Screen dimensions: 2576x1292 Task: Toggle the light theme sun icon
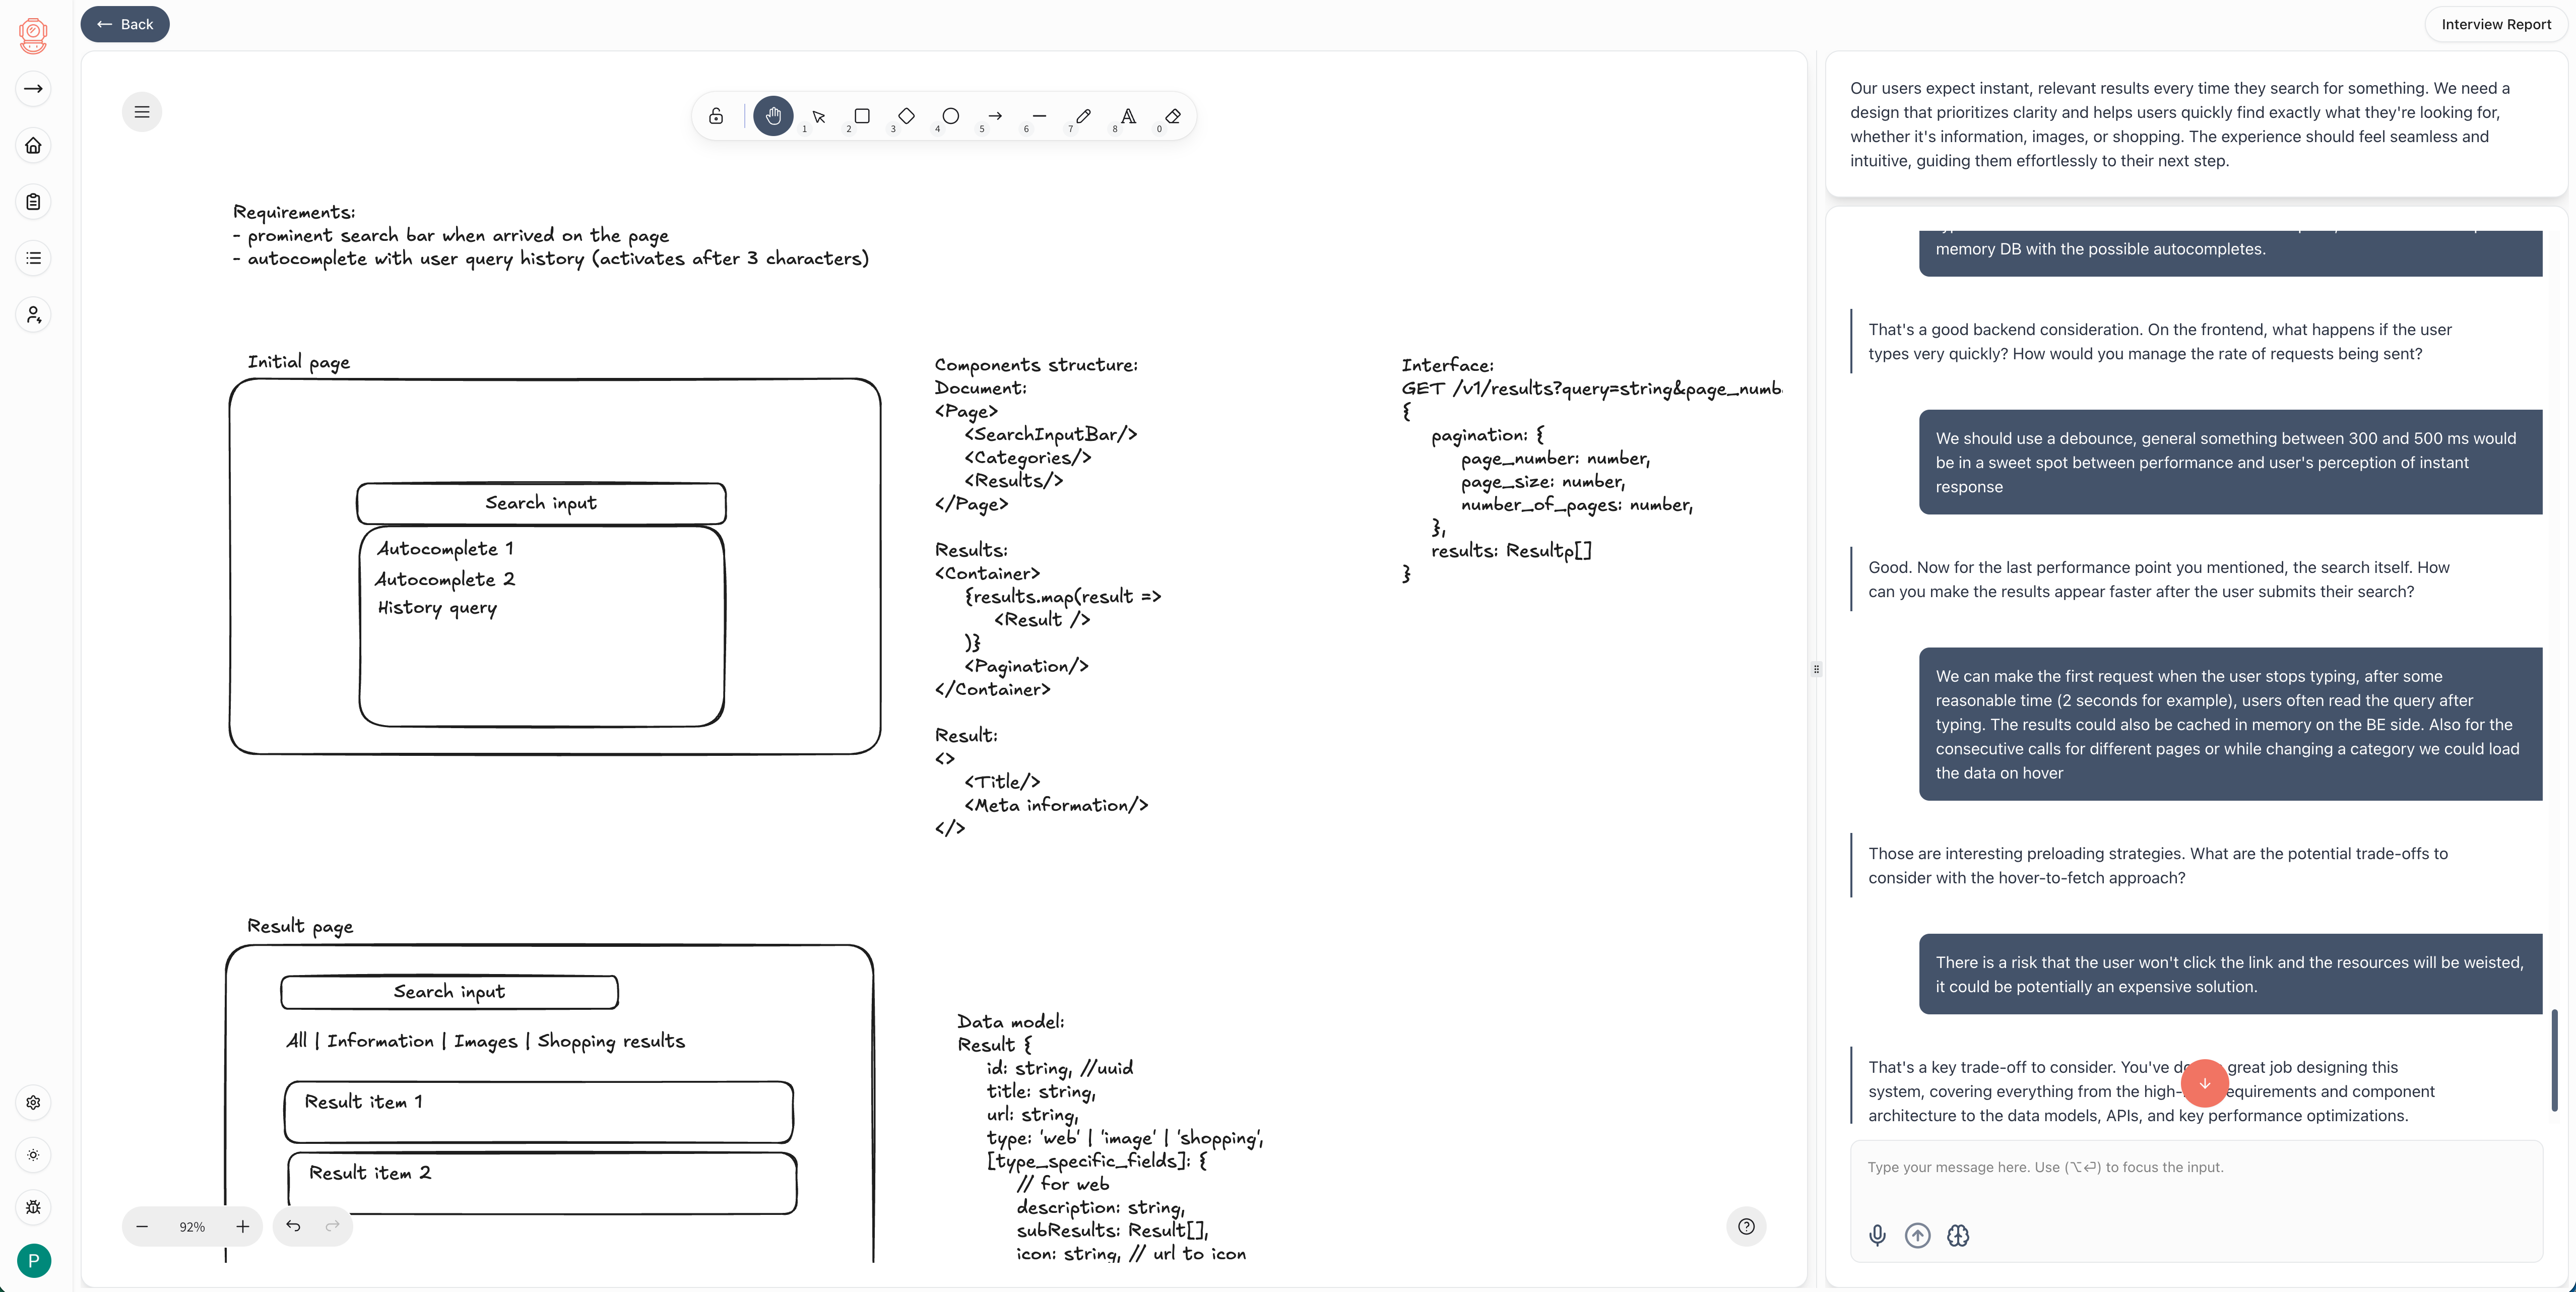pos(33,1155)
